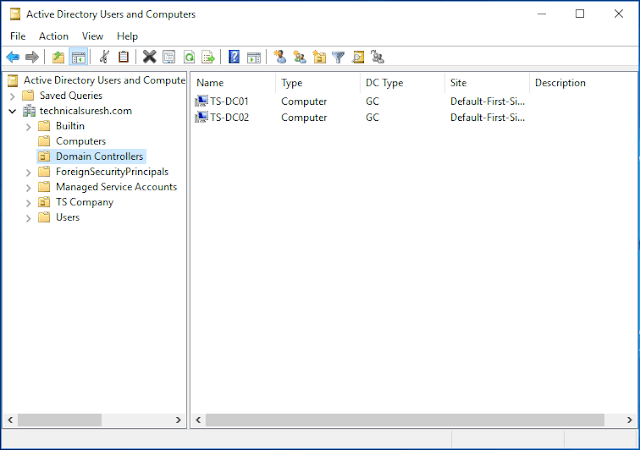Click technicalsuresh.com domain icon
Screen dimensions: 640x450
[29, 111]
